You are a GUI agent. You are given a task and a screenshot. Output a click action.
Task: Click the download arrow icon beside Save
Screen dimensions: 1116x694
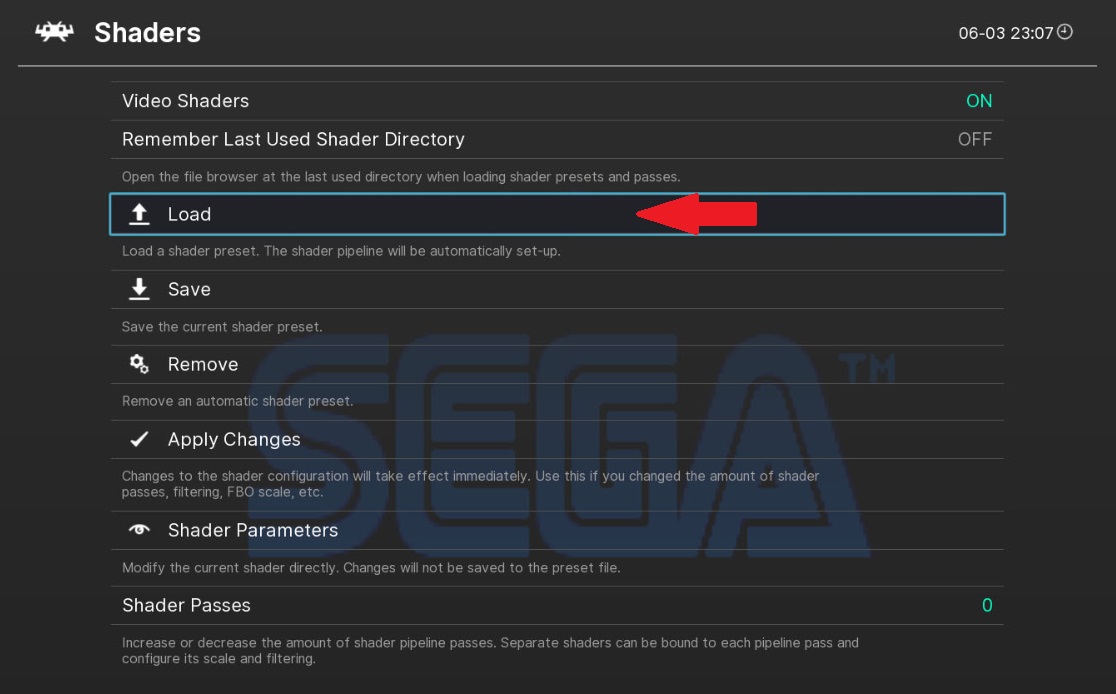point(140,289)
